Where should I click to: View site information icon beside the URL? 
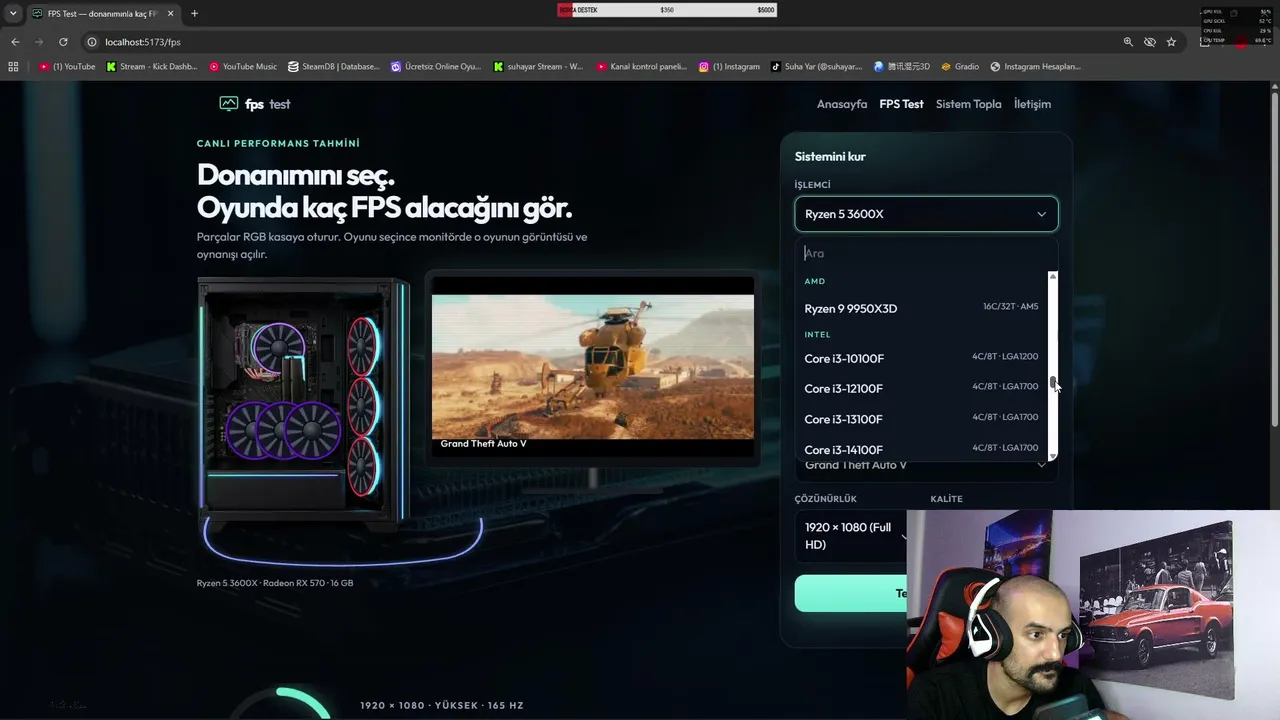tap(92, 42)
